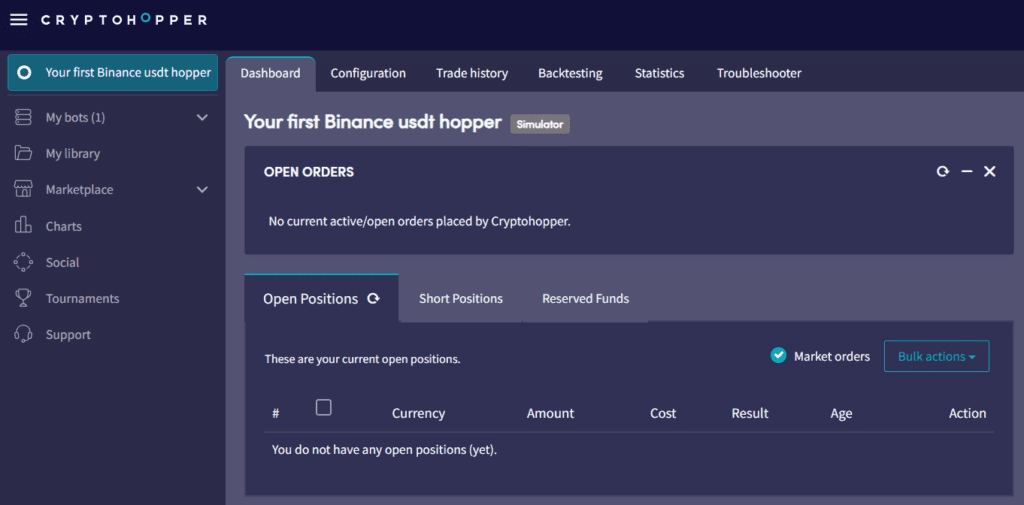Screen dimensions: 1024x505
Task: Tick the select-all checkbox in table header
Action: point(323,408)
